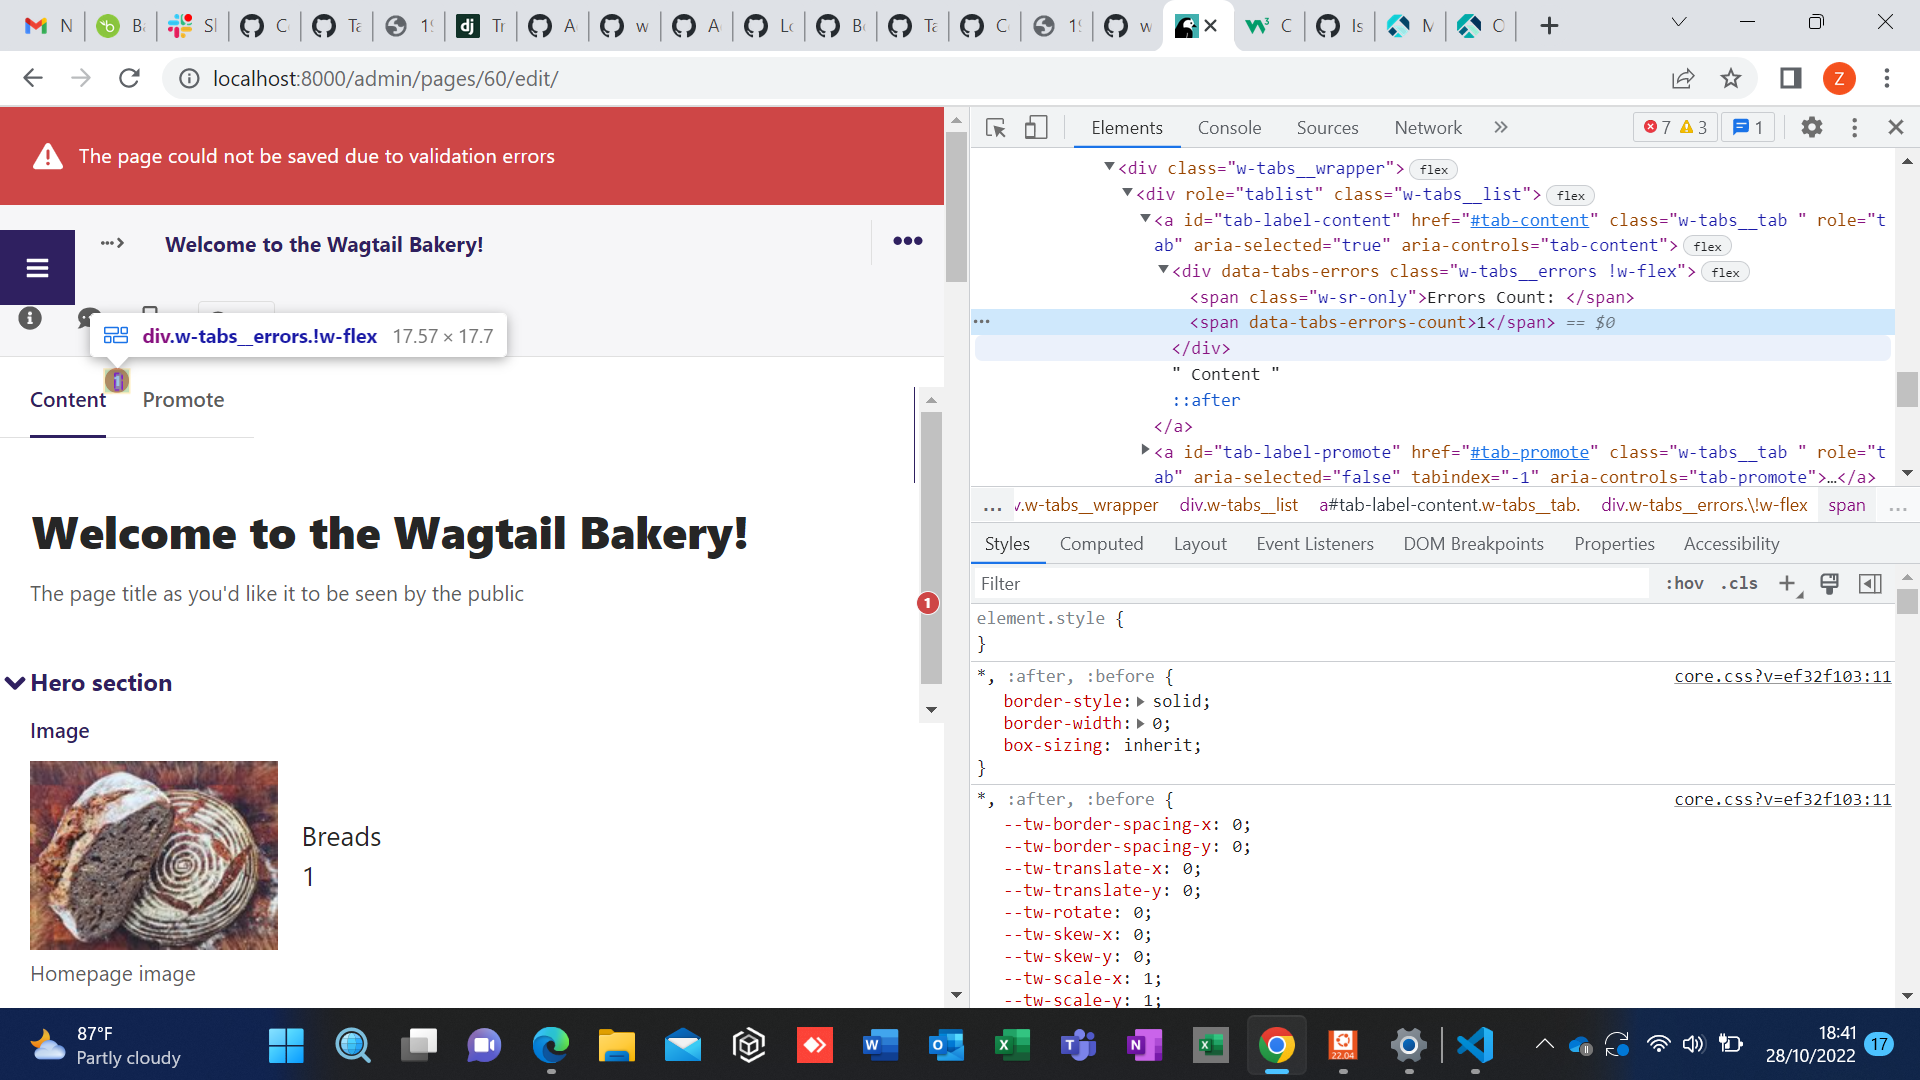Collapse the w-tabs__list div node
Image resolution: width=1920 pixels, height=1080 pixels.
coord(1127,193)
